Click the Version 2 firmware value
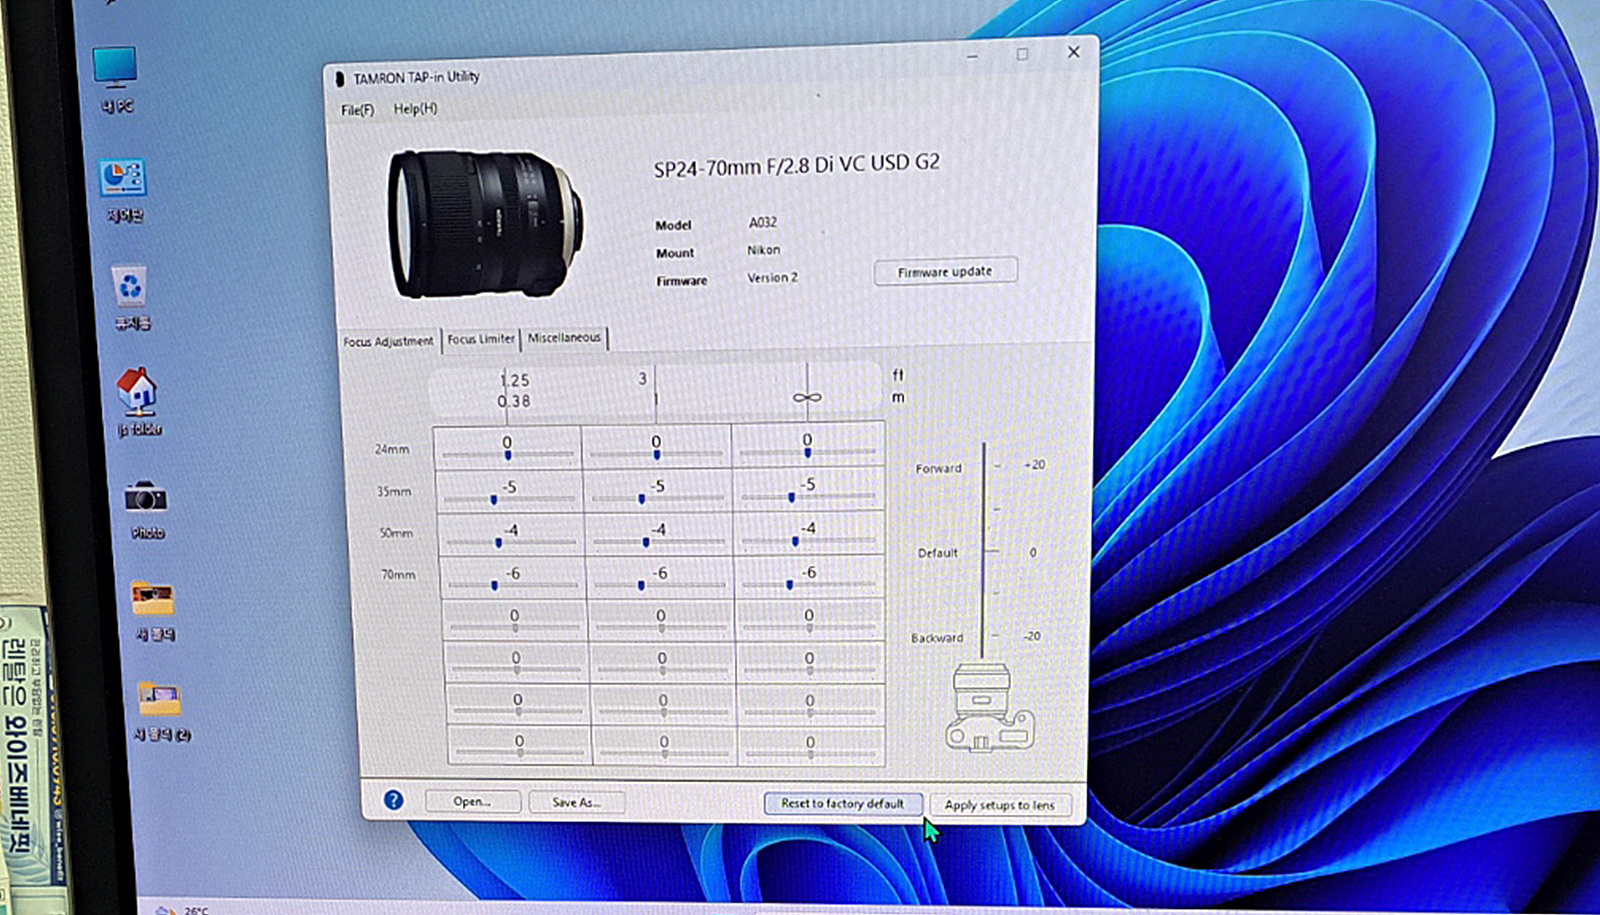Screen dimensions: 1600x915 click(x=773, y=278)
